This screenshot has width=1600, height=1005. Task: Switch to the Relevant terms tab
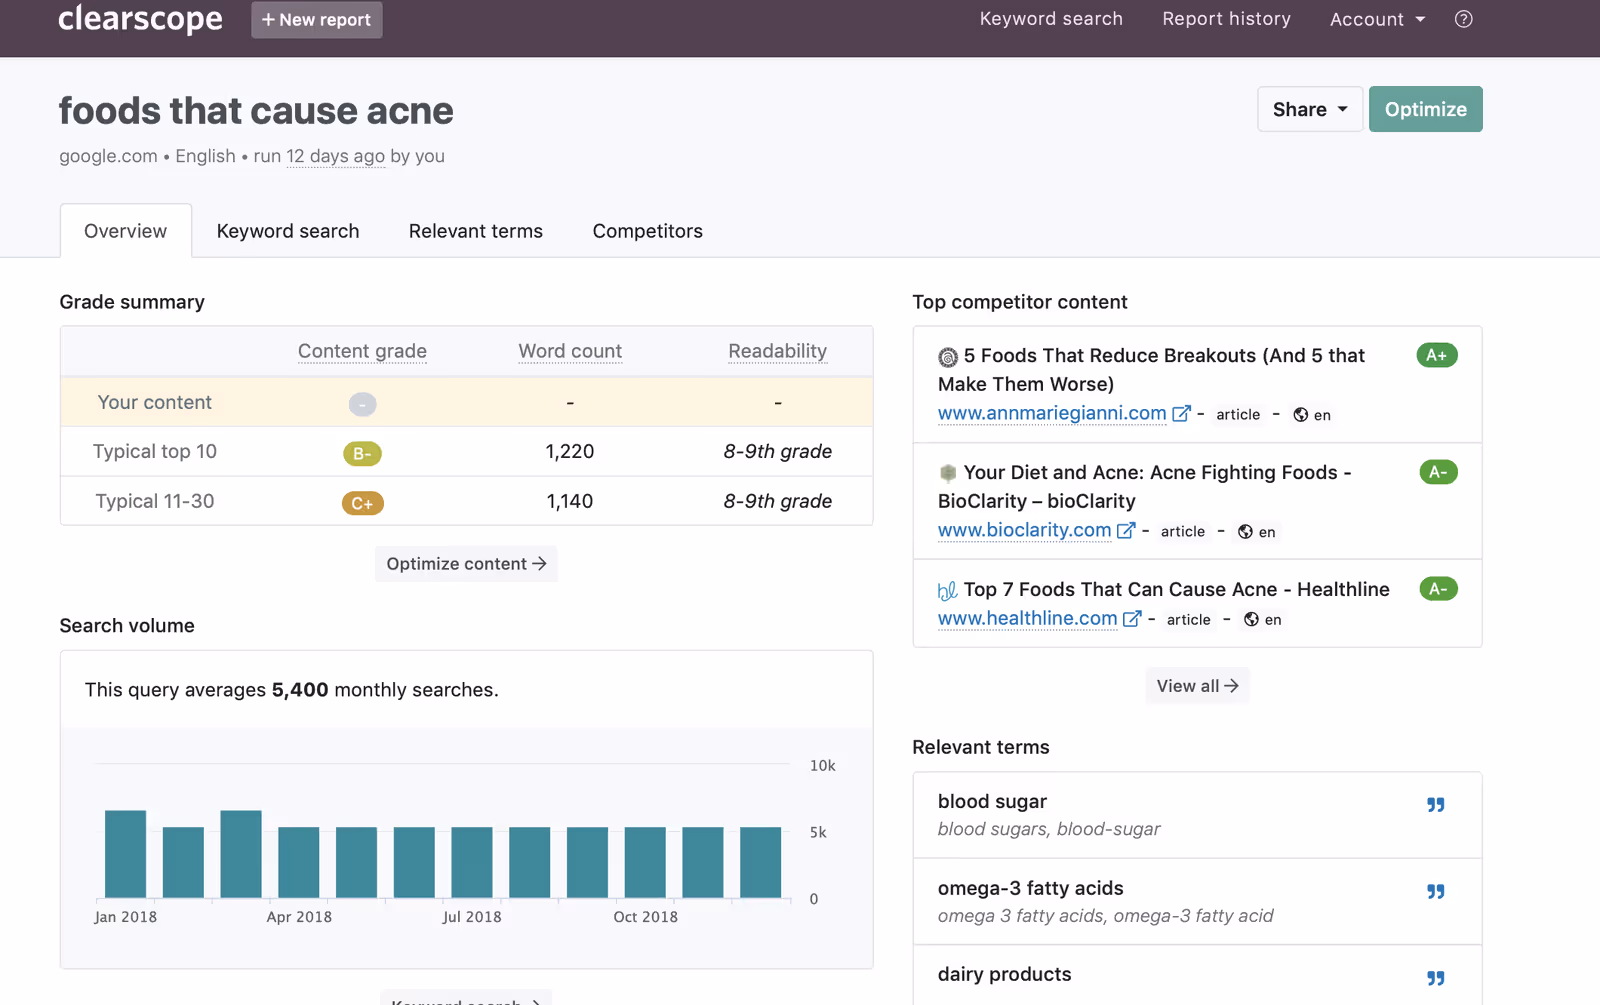click(476, 231)
